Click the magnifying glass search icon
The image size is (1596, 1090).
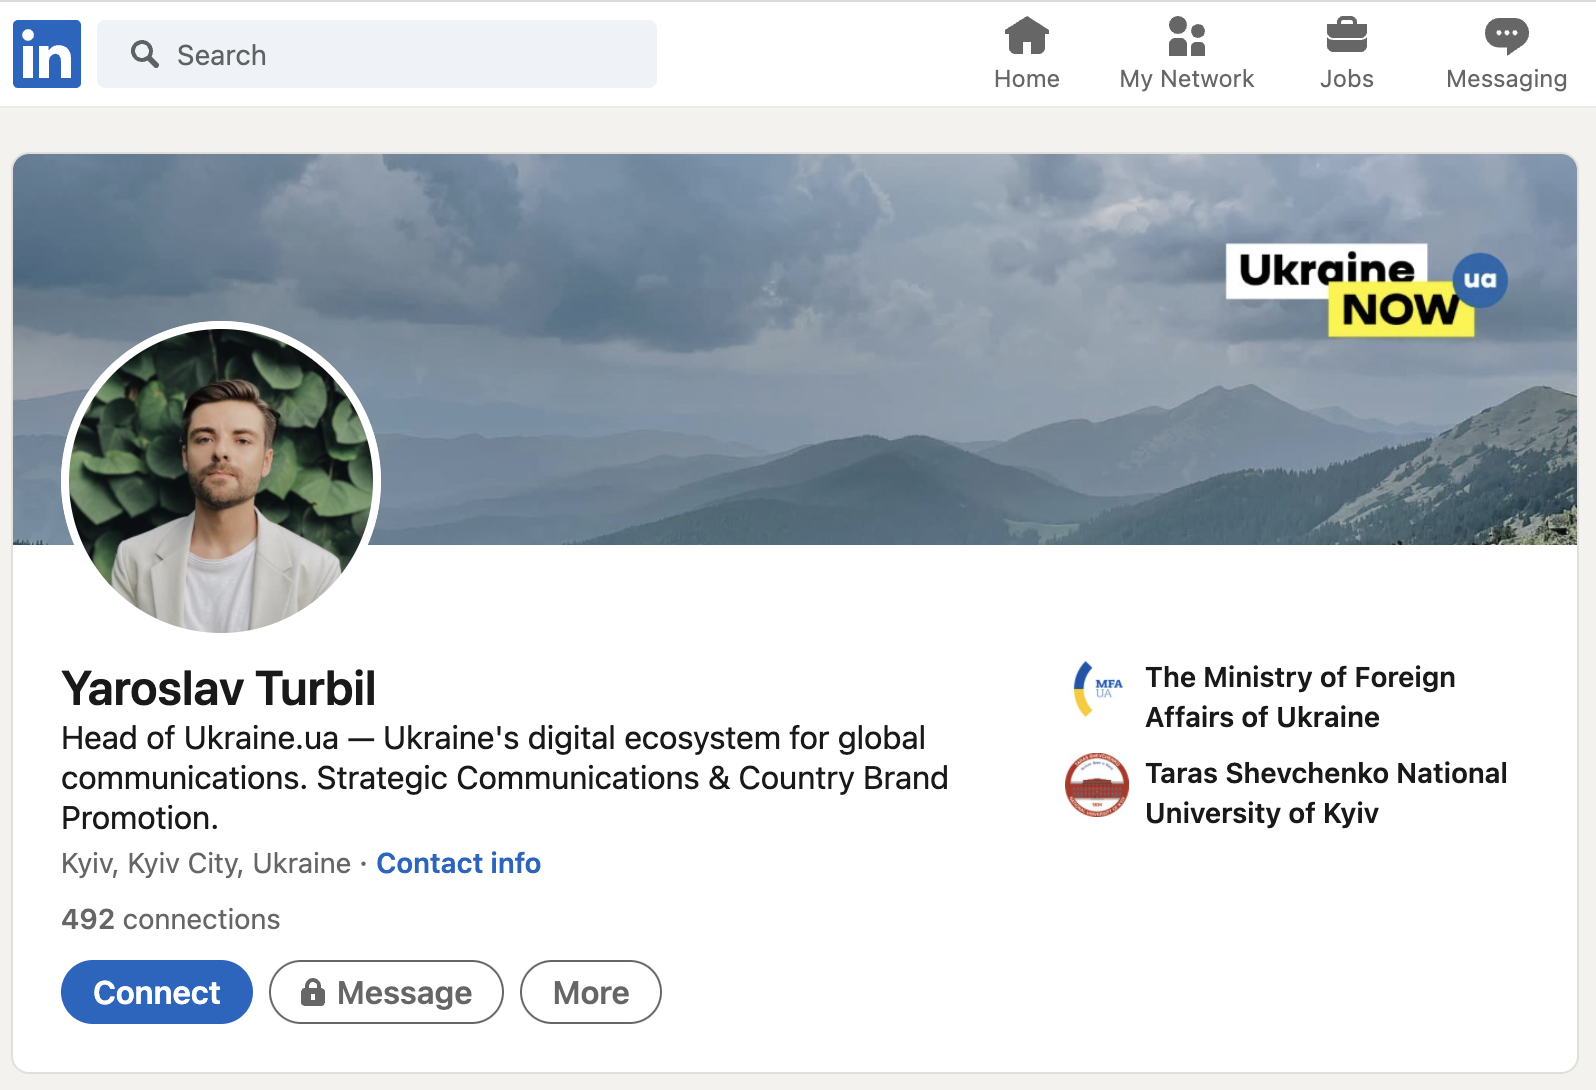click(x=145, y=54)
